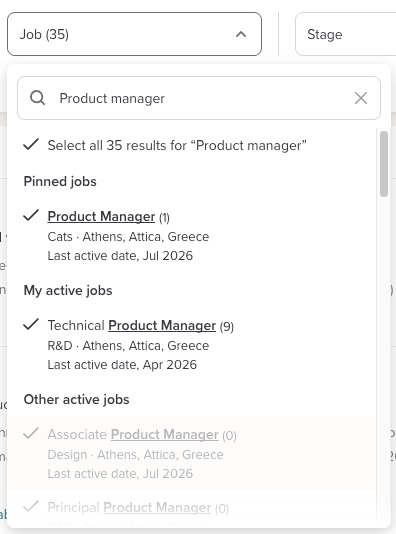Click the 'My active jobs' section heading
Viewport: 396px width, 534px height.
click(68, 290)
